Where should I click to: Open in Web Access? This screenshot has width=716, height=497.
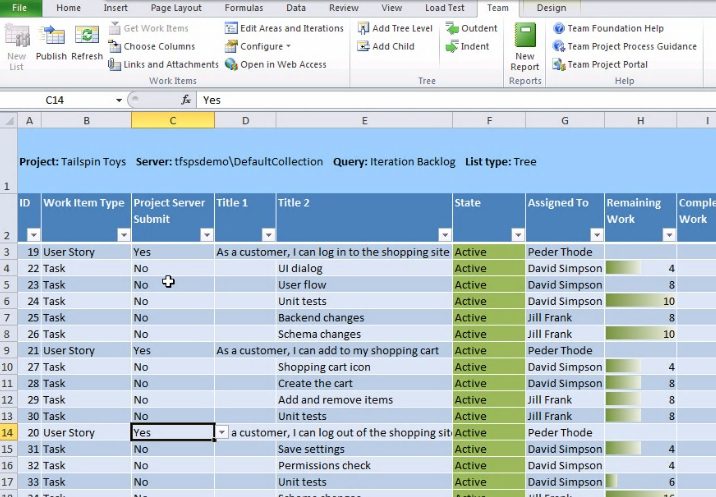pyautogui.click(x=276, y=64)
